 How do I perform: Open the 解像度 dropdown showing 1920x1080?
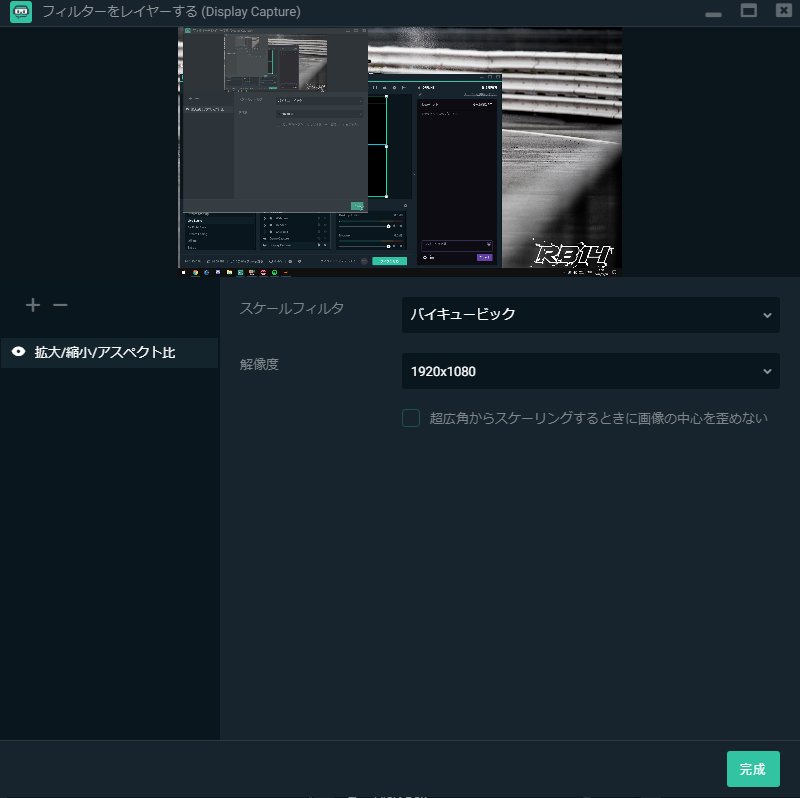click(x=590, y=371)
